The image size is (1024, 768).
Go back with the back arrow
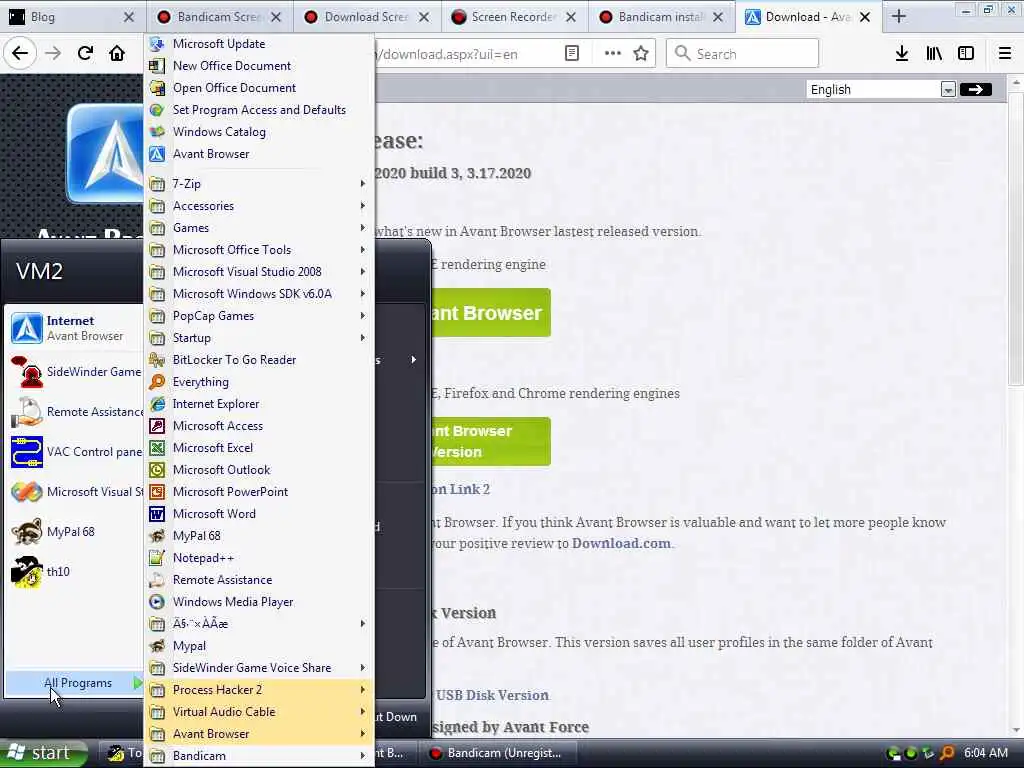(x=20, y=54)
